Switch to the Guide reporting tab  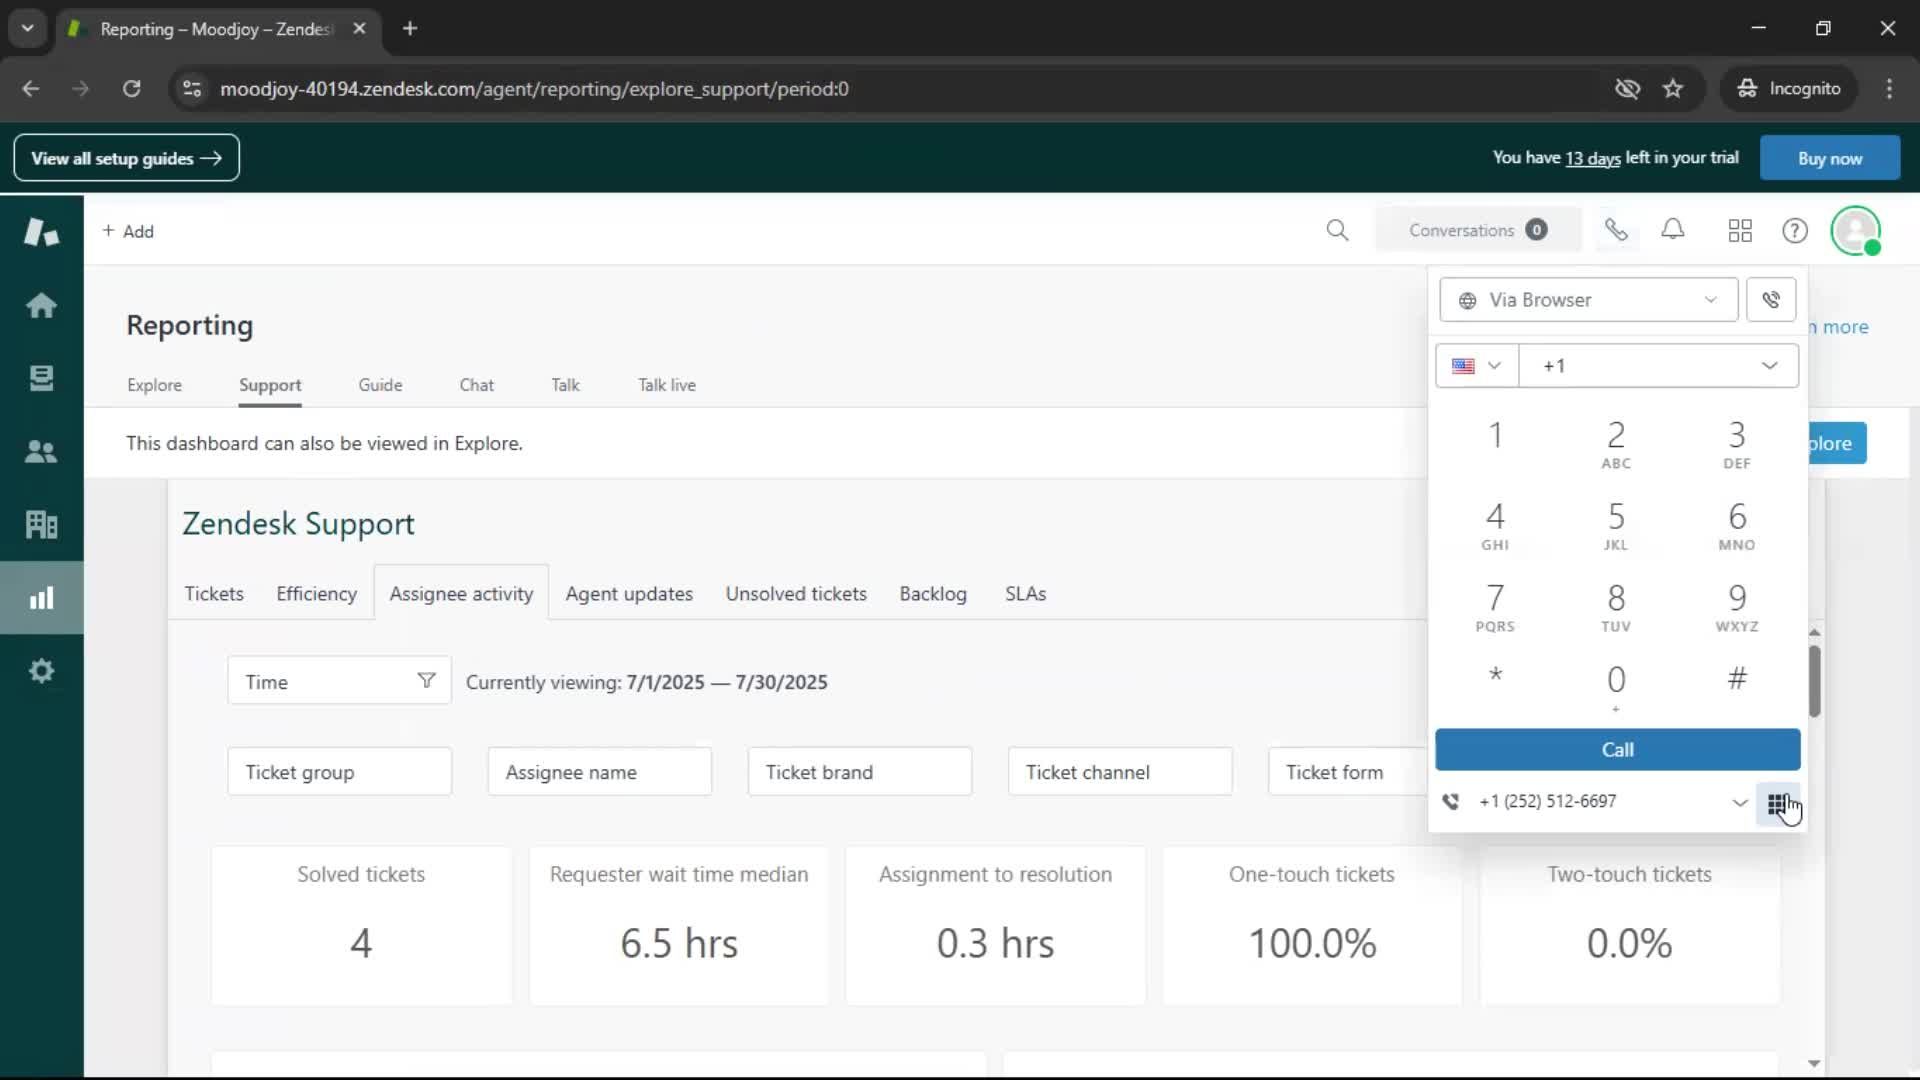point(380,385)
